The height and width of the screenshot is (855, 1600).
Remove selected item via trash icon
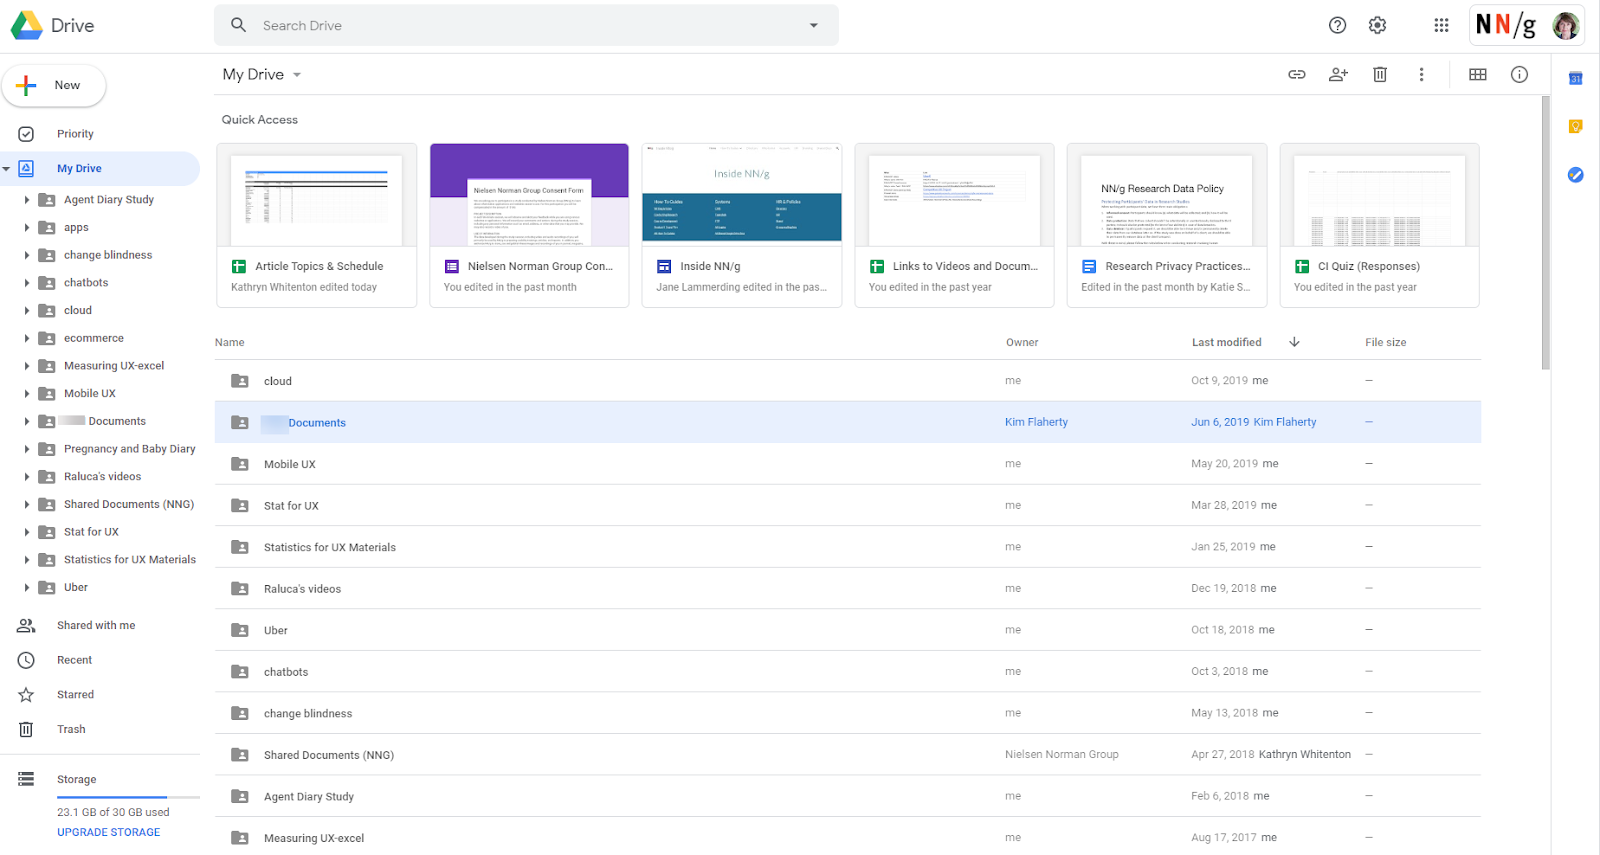[x=1380, y=74]
